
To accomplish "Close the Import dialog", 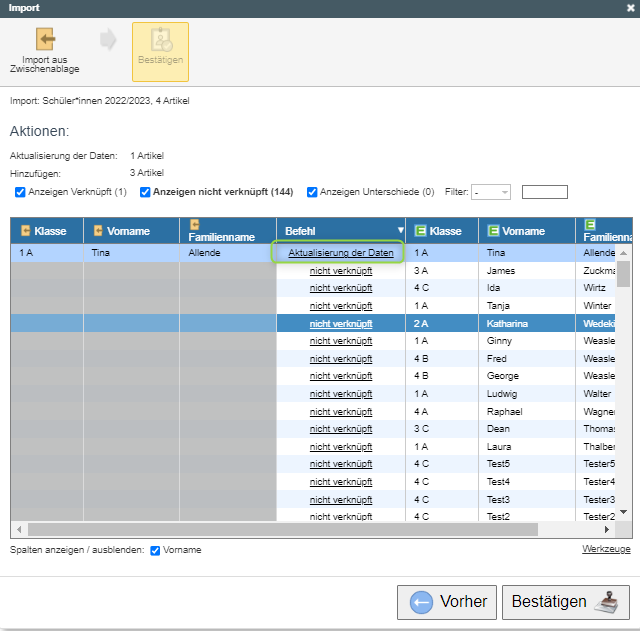I will [631, 8].
